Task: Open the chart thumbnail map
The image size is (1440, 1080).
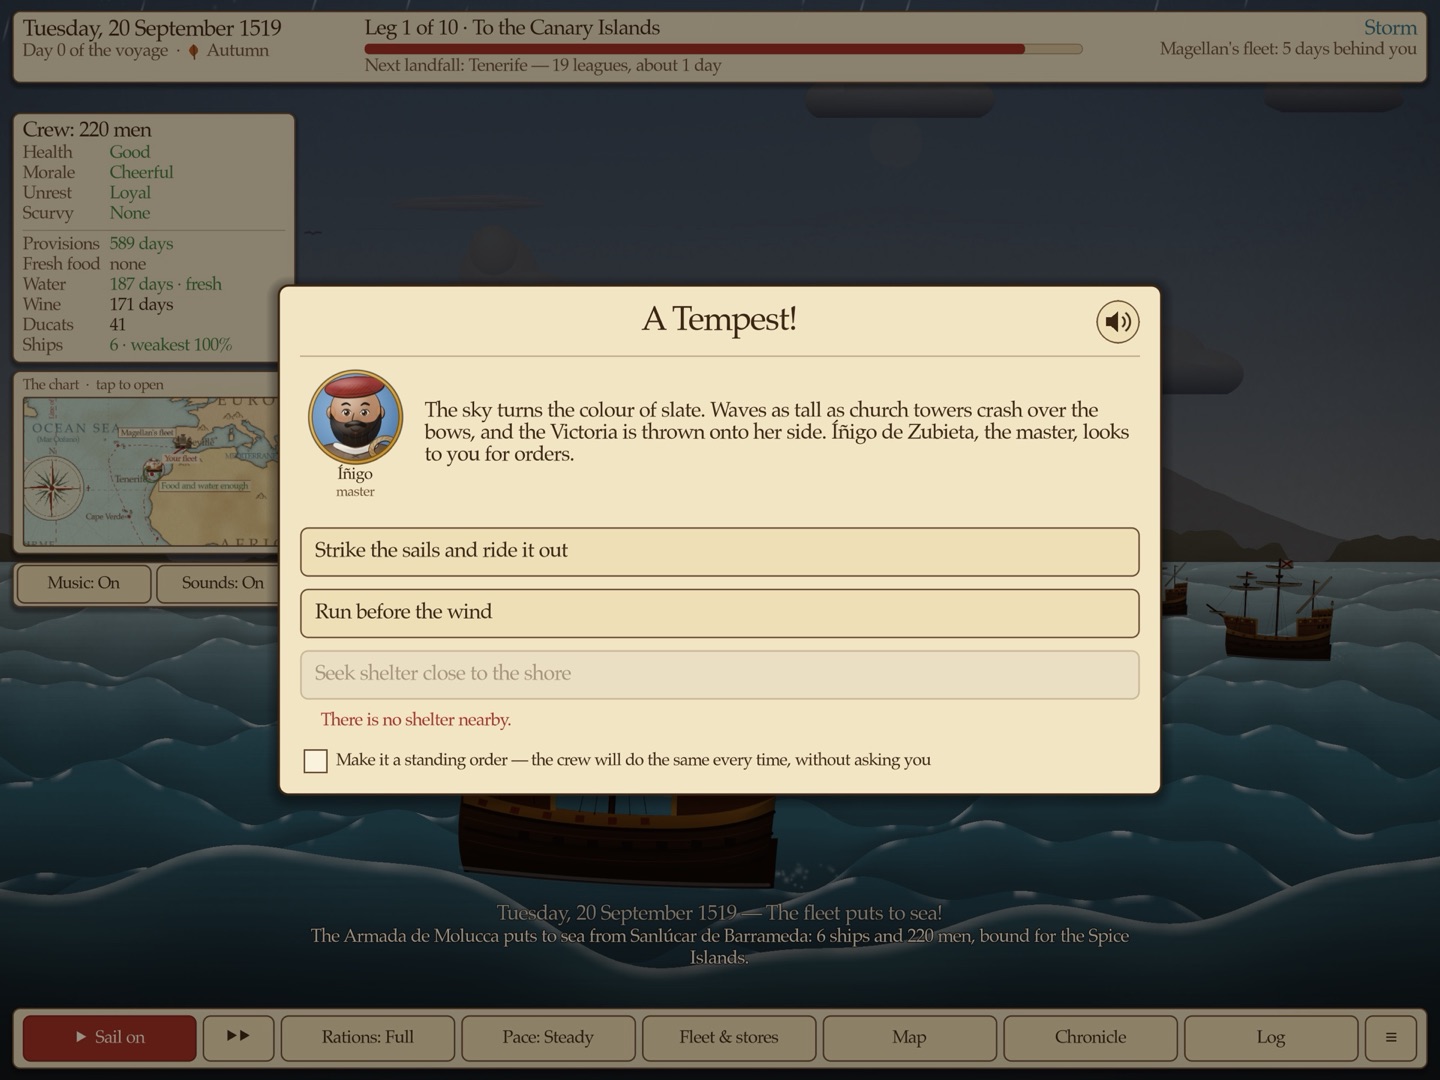Action: click(150, 471)
